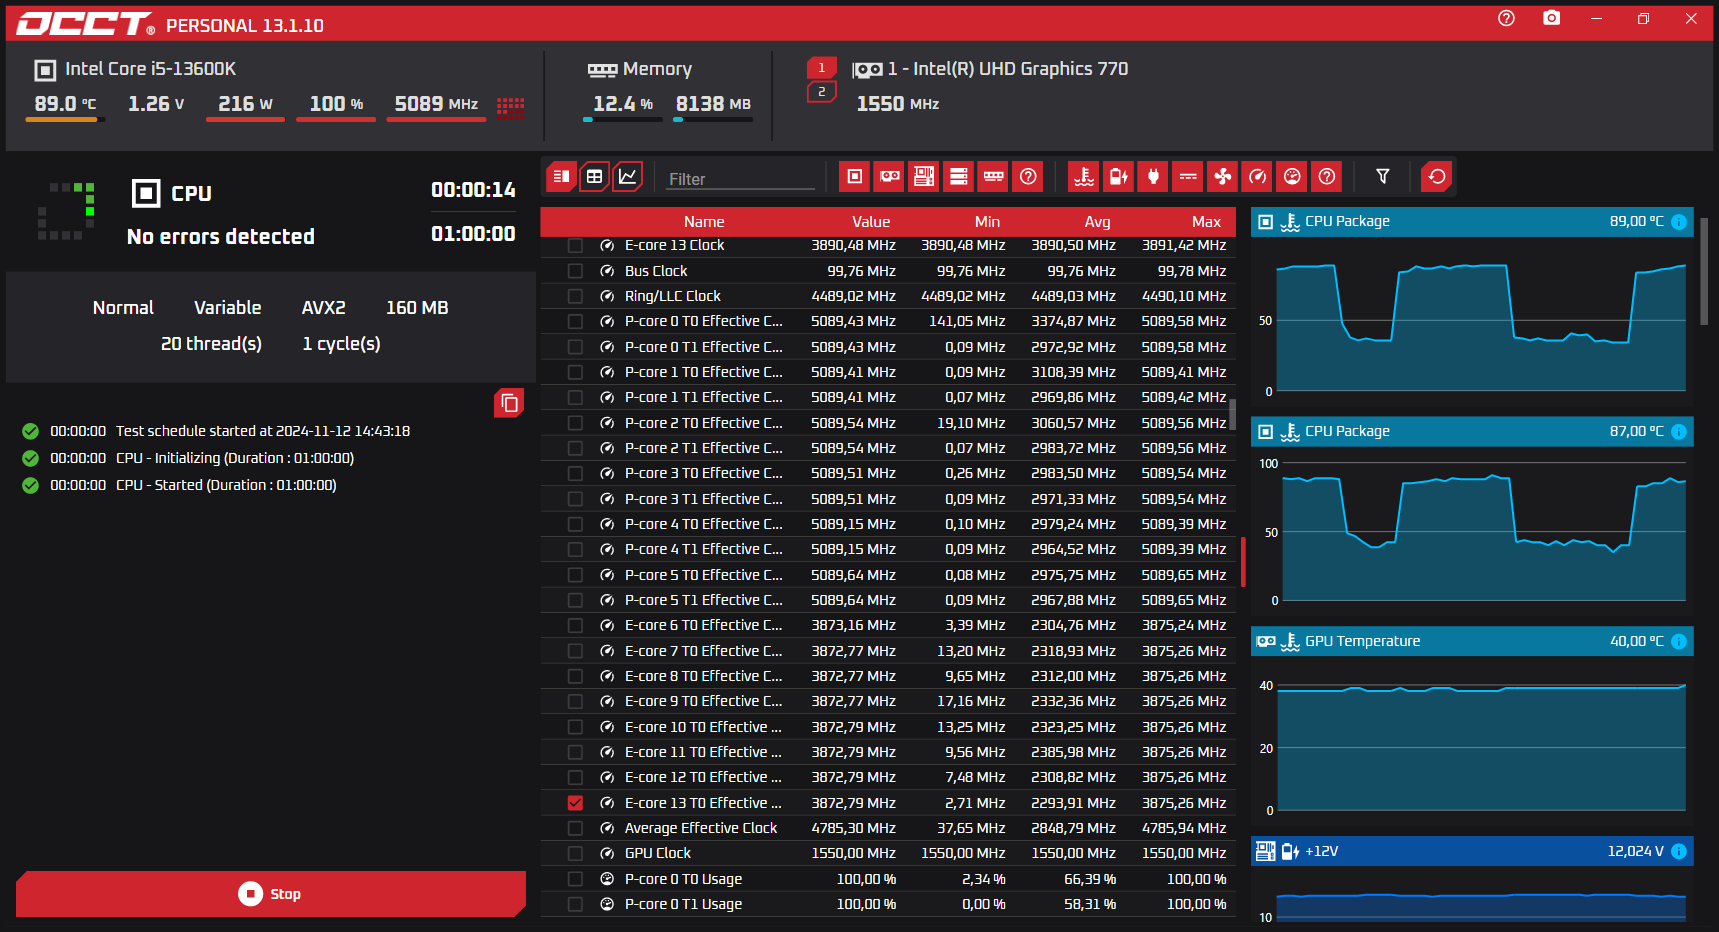Click the Filter text field
This screenshot has width=1719, height=932.
(741, 179)
